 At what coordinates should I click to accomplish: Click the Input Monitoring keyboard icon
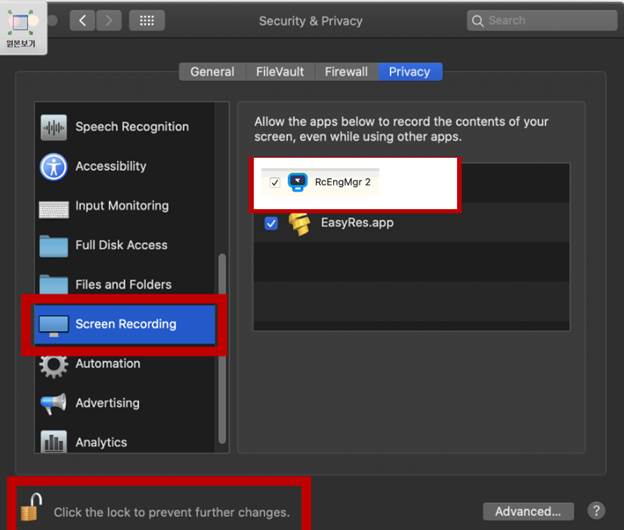coord(53,207)
